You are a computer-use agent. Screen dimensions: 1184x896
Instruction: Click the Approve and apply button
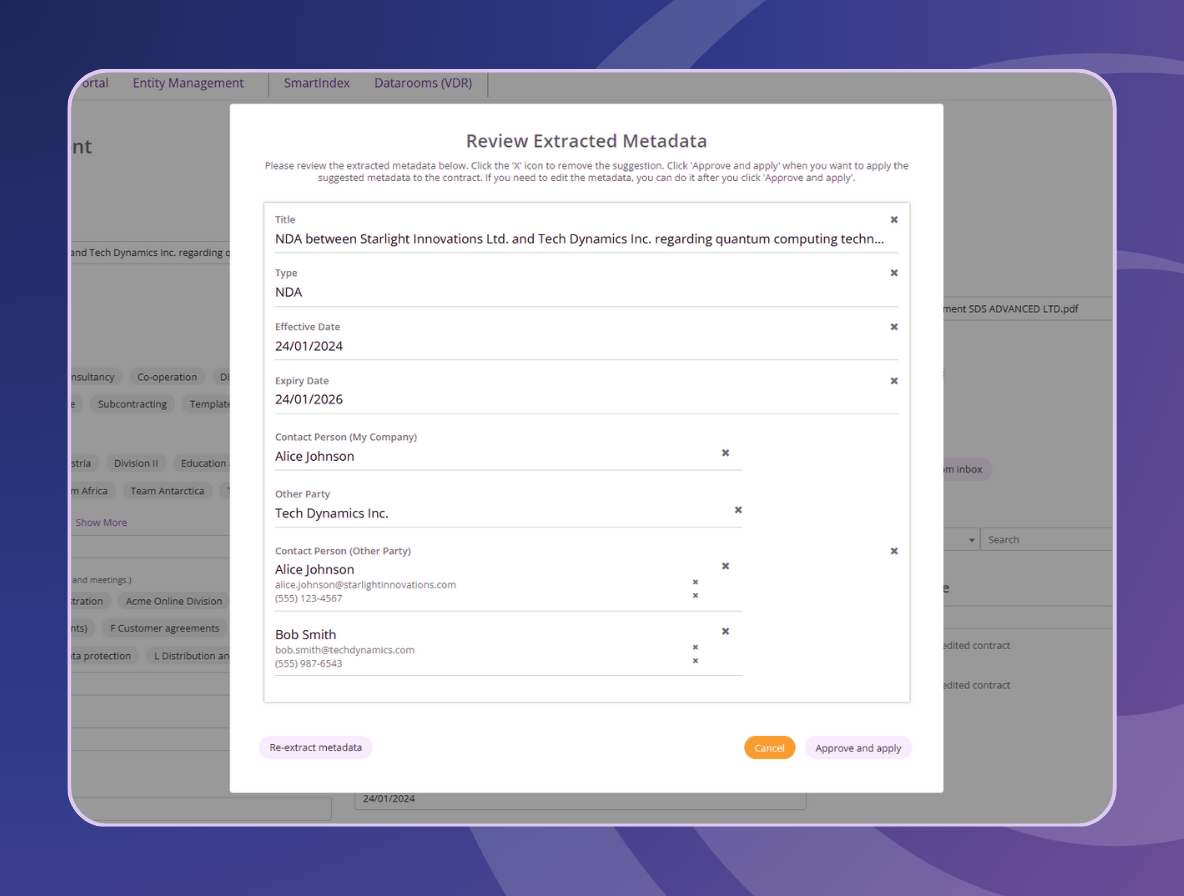tap(858, 748)
